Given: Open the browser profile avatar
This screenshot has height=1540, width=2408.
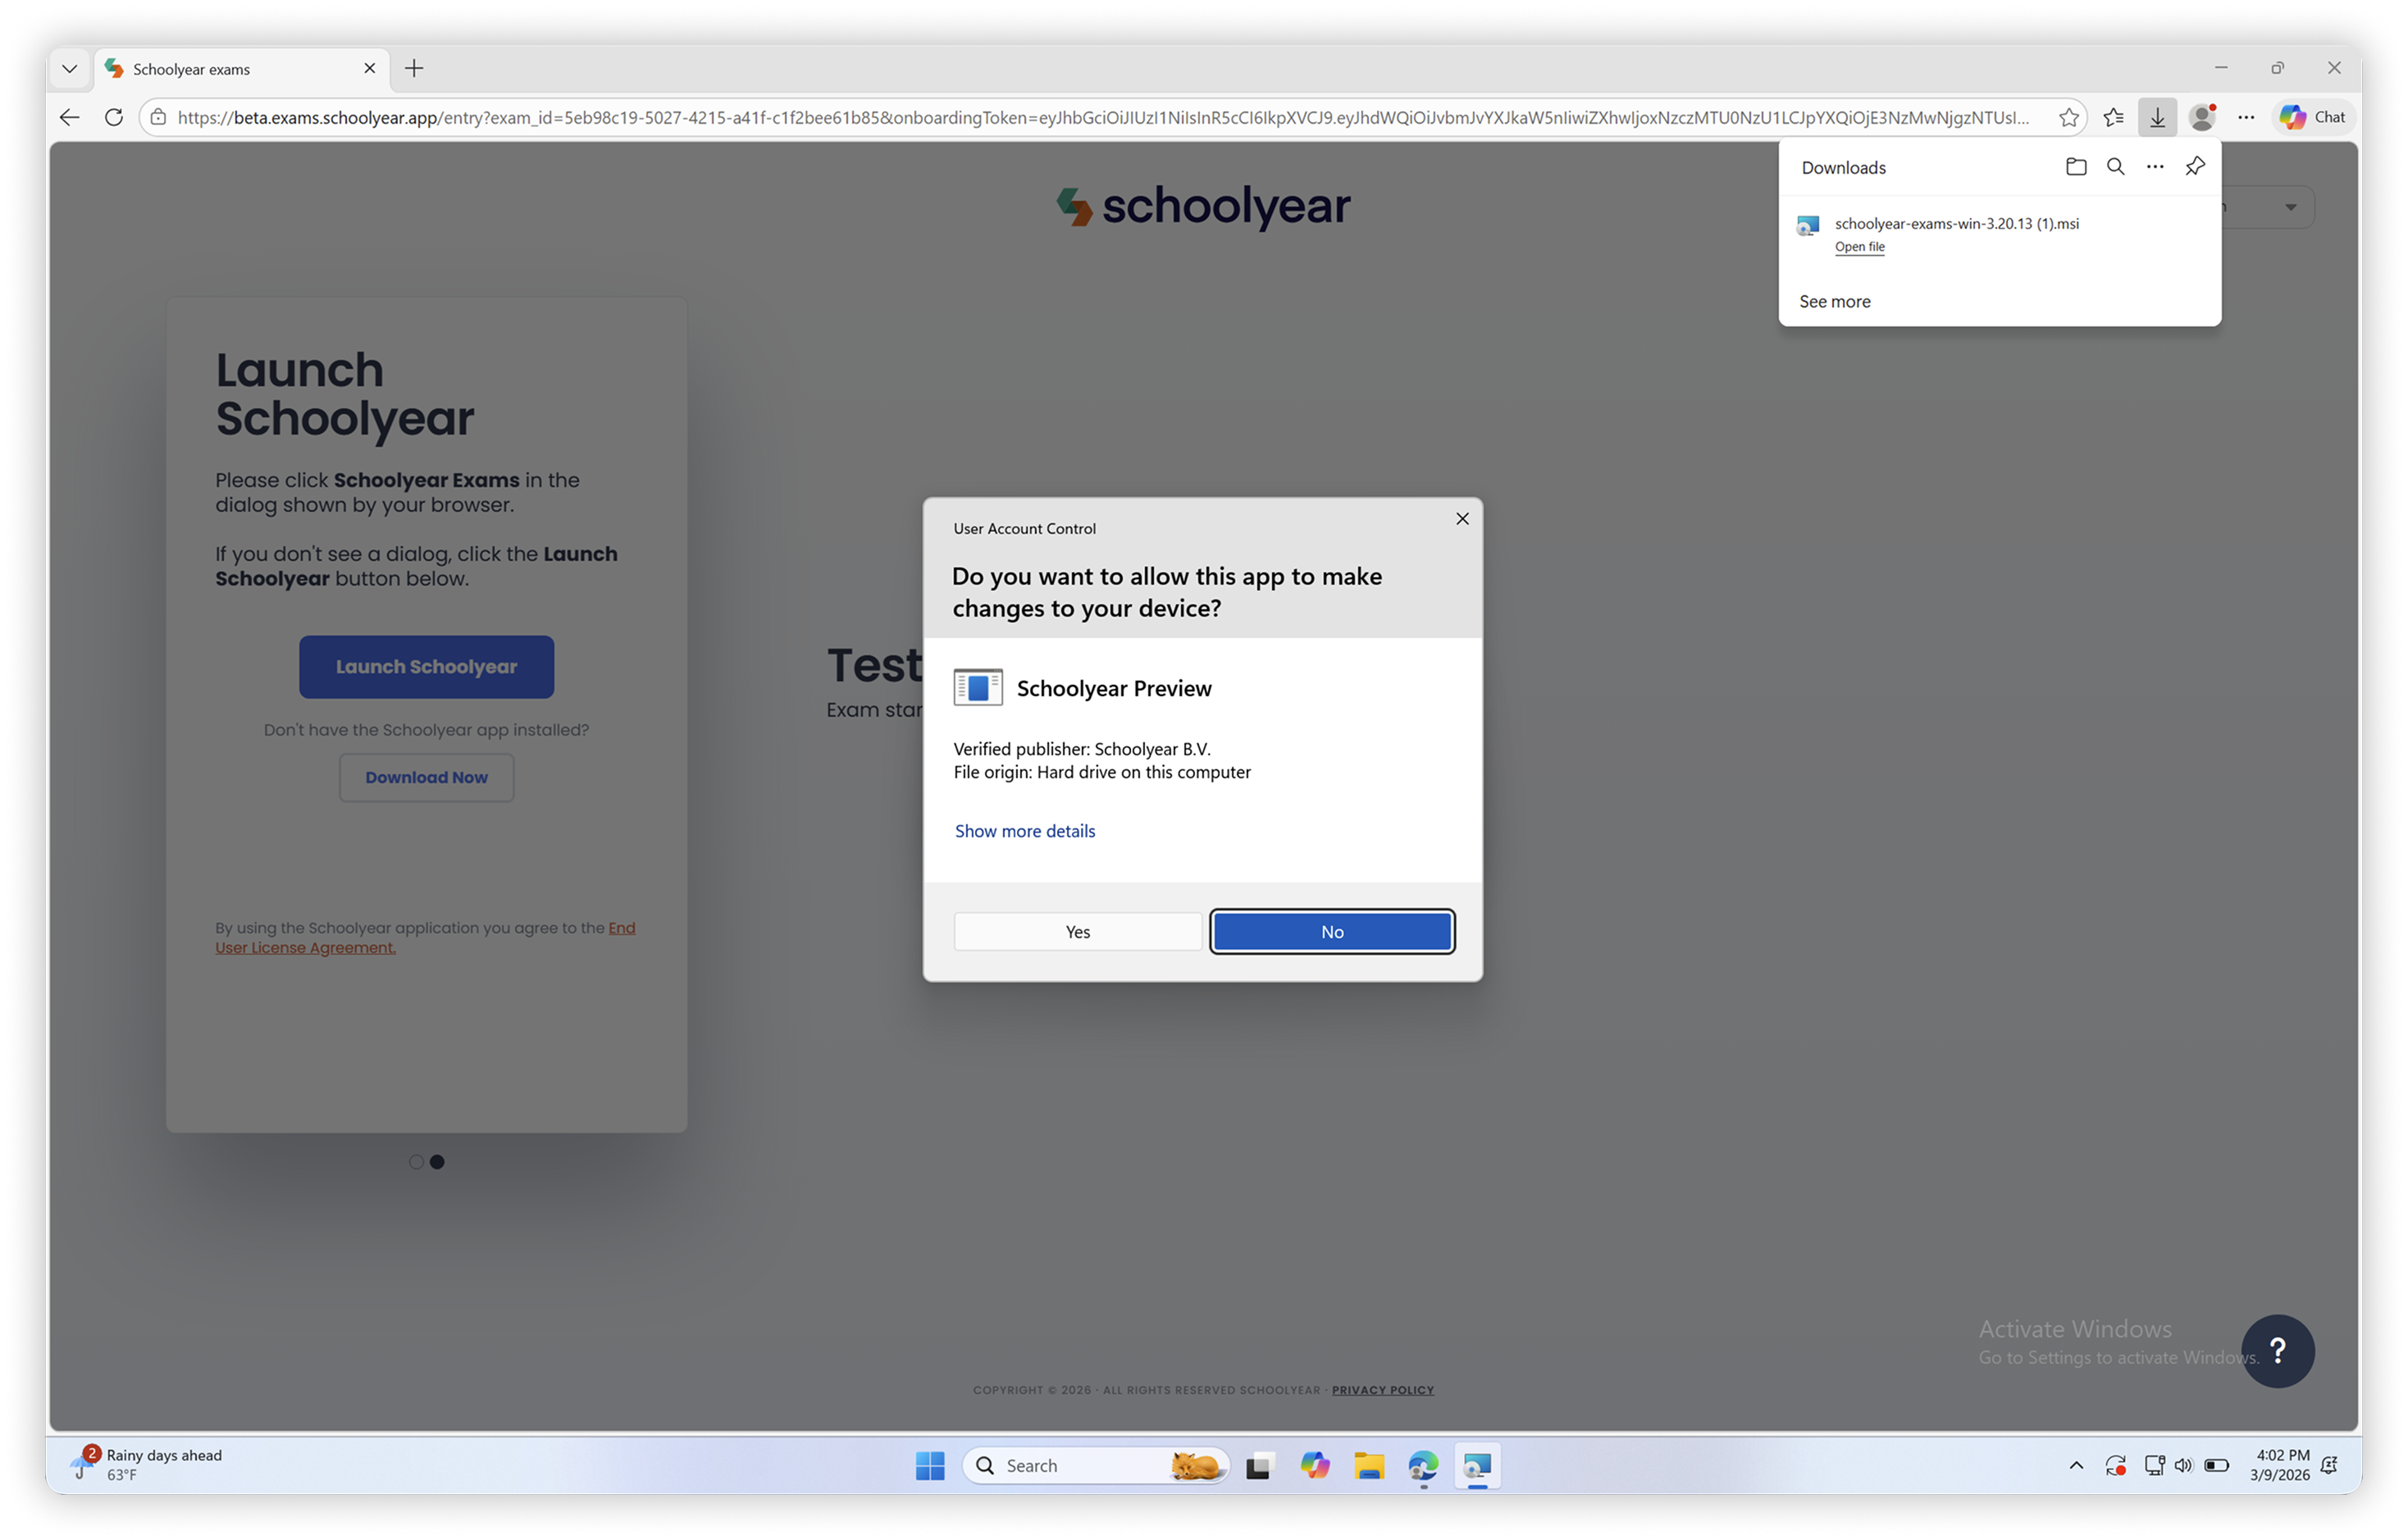Looking at the screenshot, I should point(2202,117).
